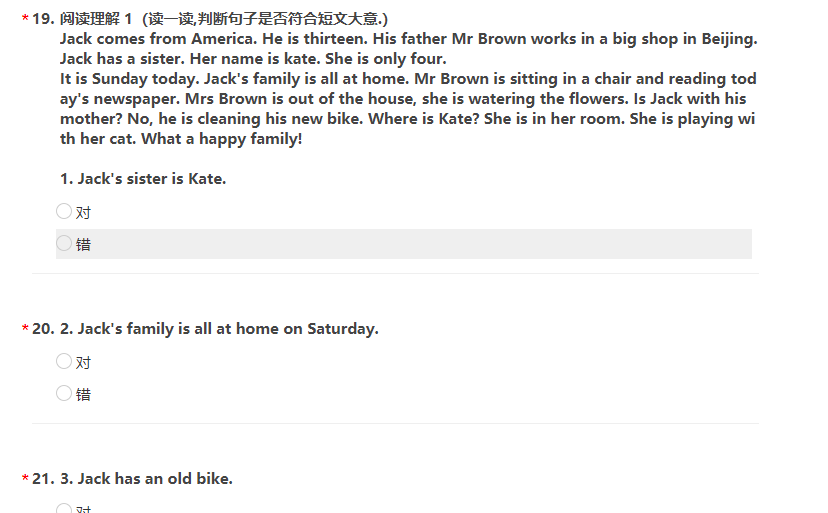This screenshot has width=828, height=513.
Task: Click the 错 label text in question 20
Action: (83, 394)
